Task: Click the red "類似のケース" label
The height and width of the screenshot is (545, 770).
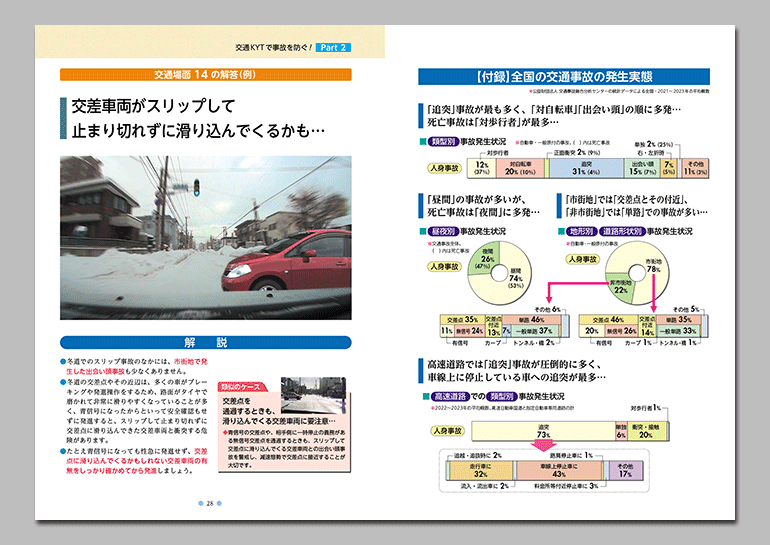Action: (x=242, y=387)
